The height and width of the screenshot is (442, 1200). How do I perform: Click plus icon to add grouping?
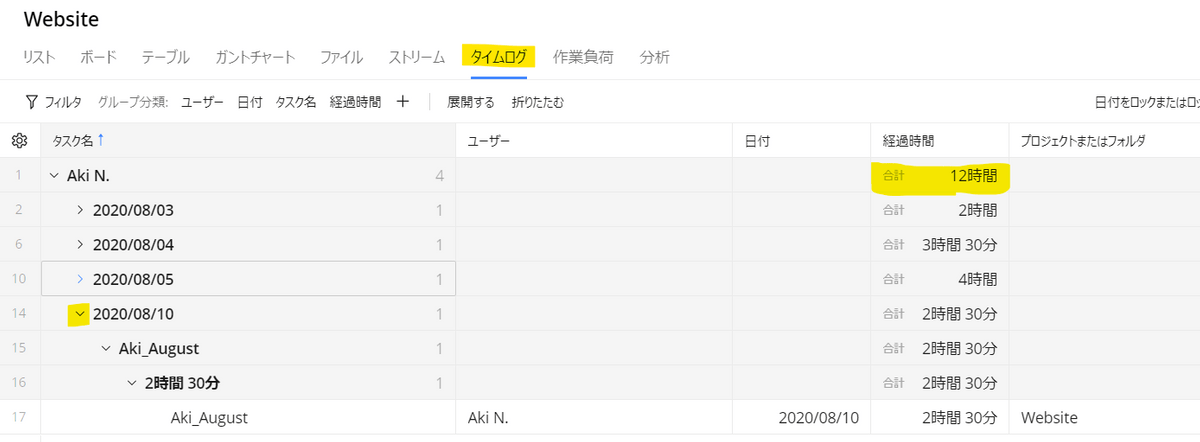click(x=403, y=101)
